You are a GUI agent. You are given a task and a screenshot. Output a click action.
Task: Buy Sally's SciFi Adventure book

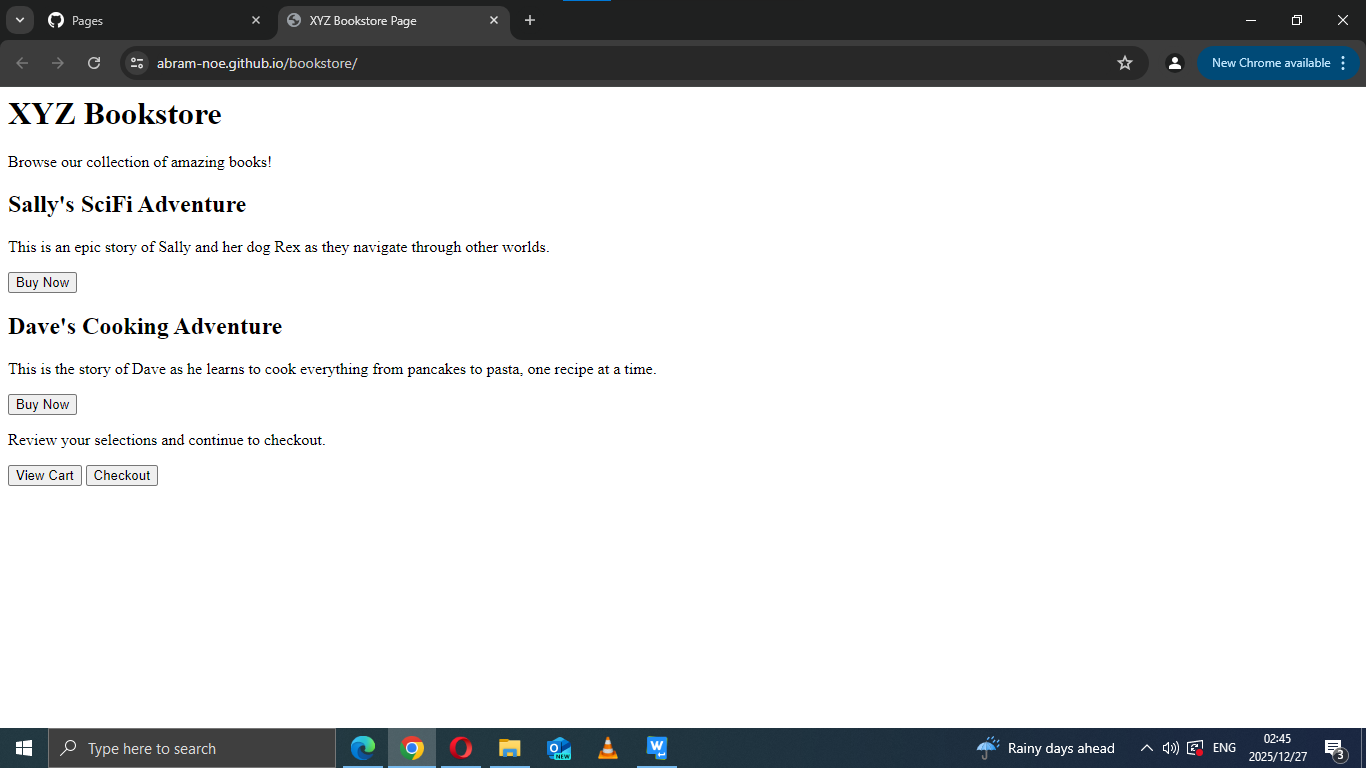tap(42, 283)
